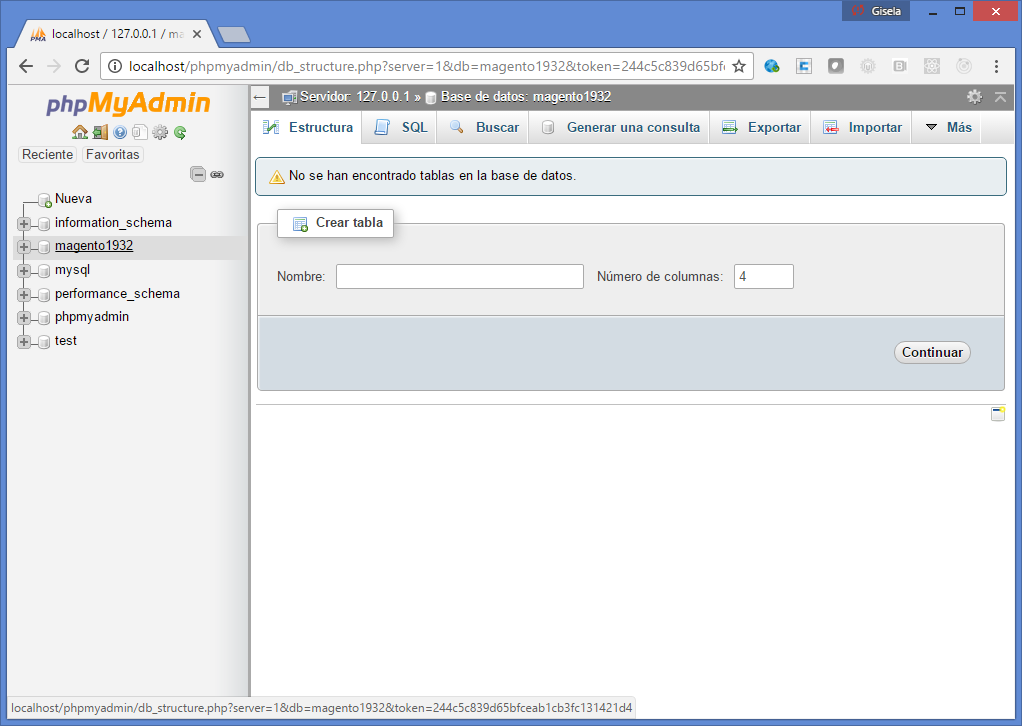Expand the mysql database tree node
This screenshot has width=1022, height=726.
pos(24,270)
